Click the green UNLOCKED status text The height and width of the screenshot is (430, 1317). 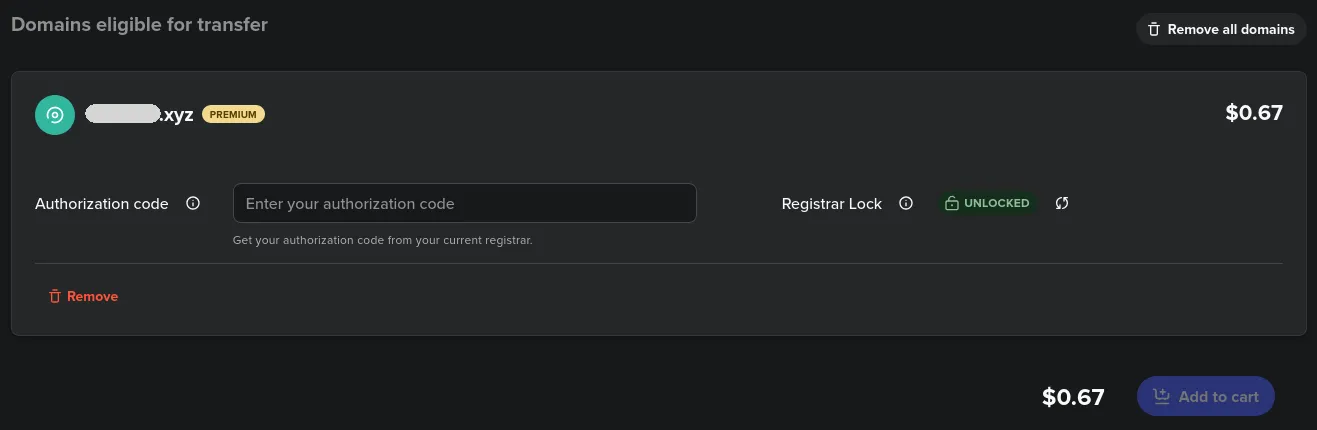(x=996, y=203)
